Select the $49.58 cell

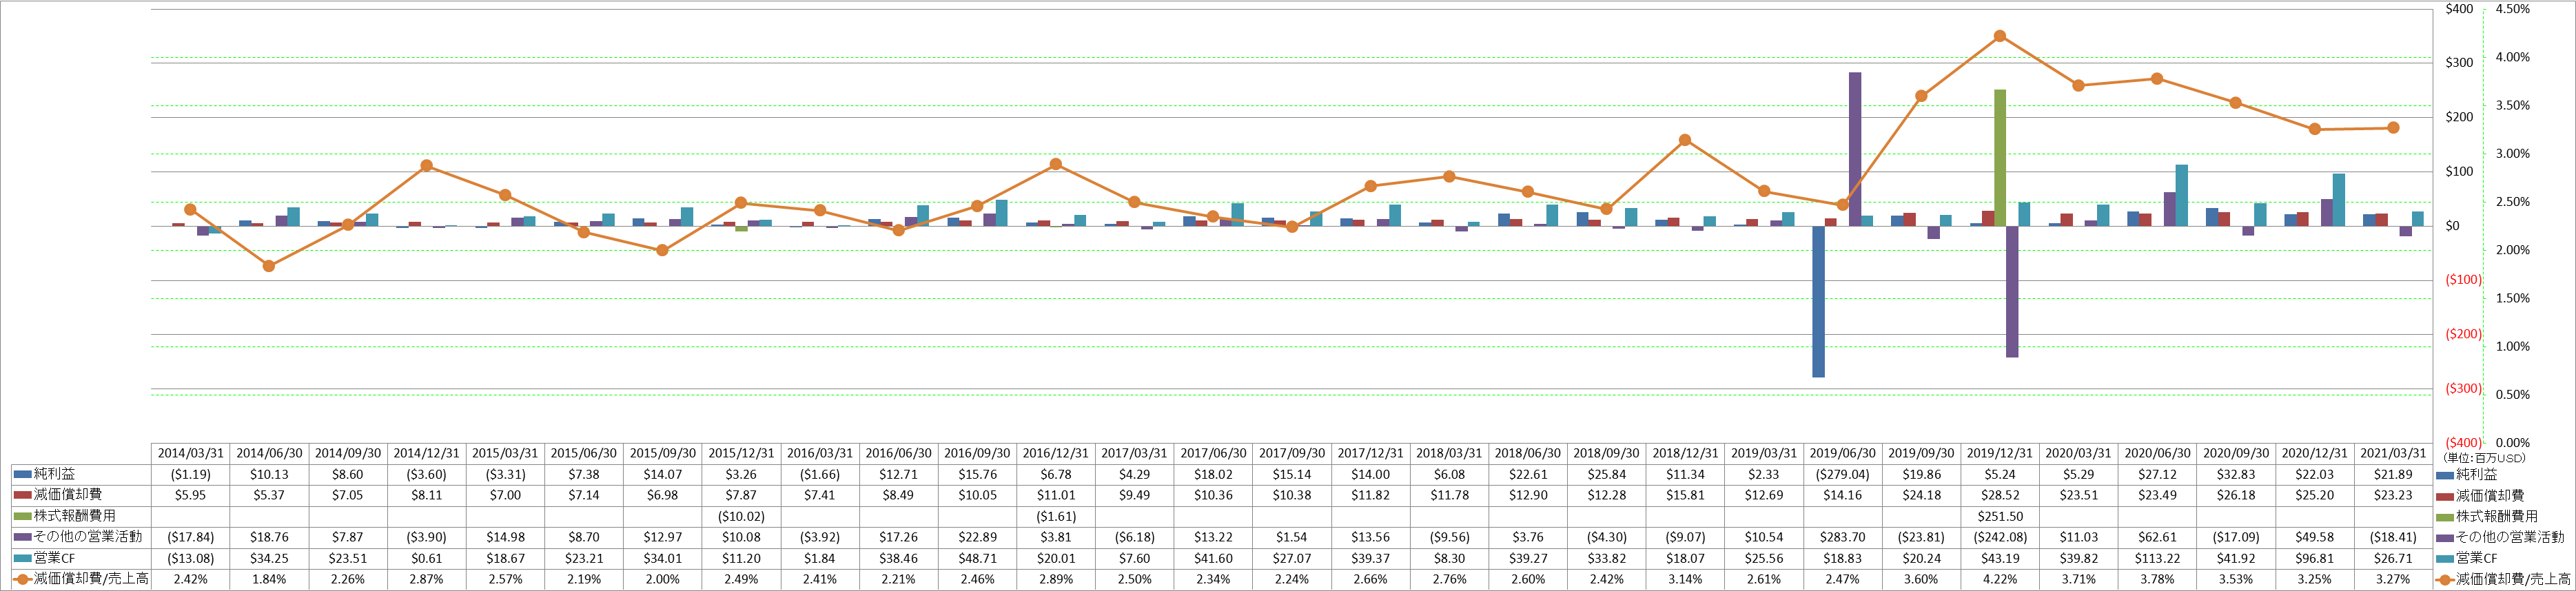tap(2314, 537)
